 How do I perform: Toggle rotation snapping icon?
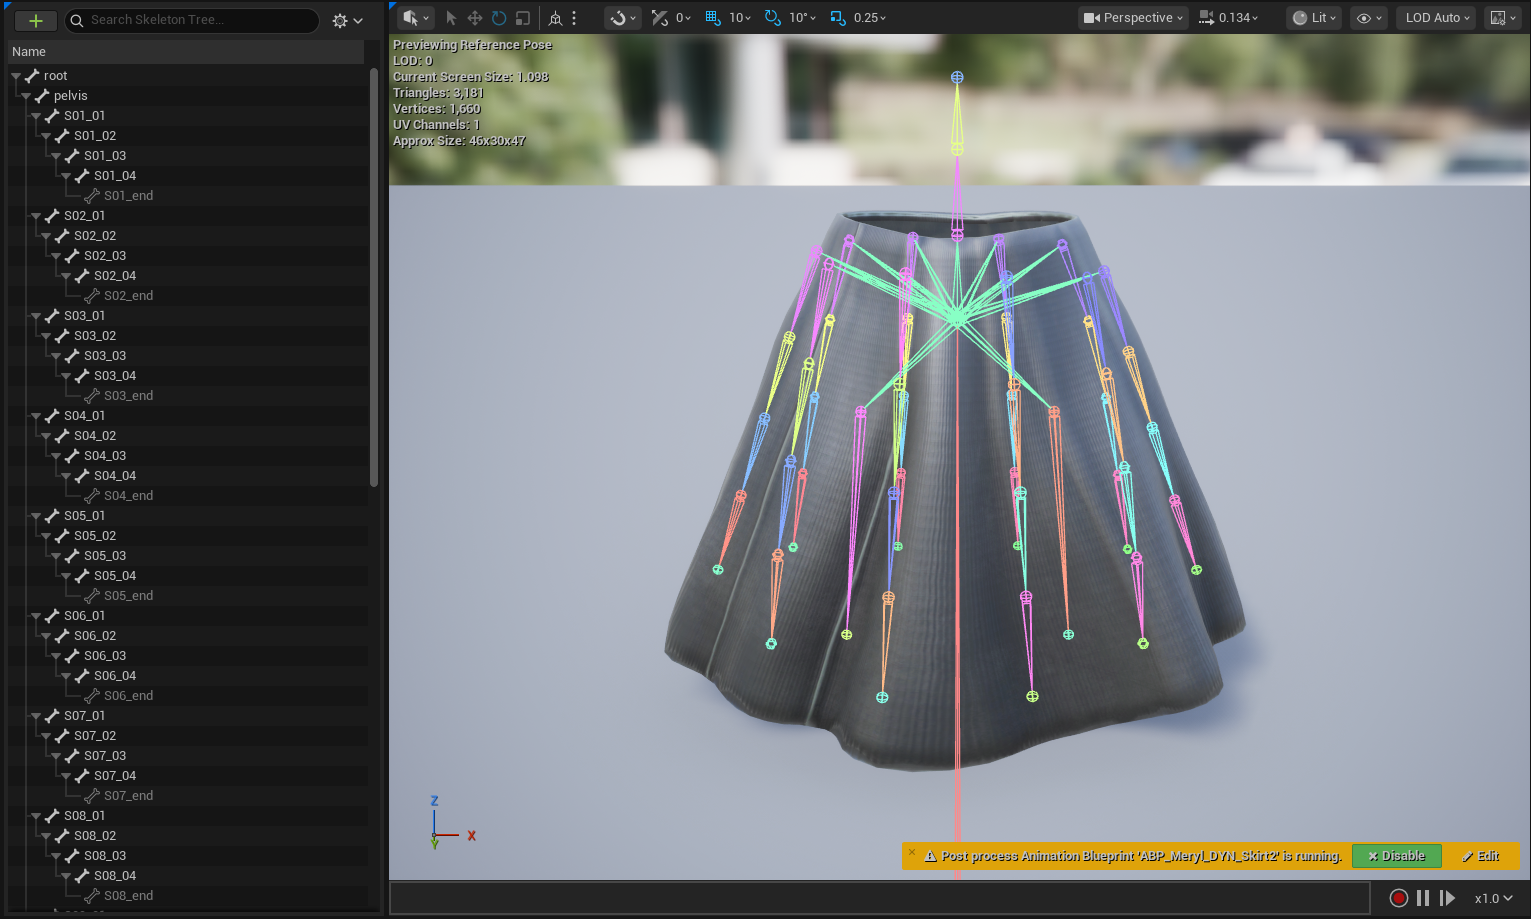pos(773,18)
